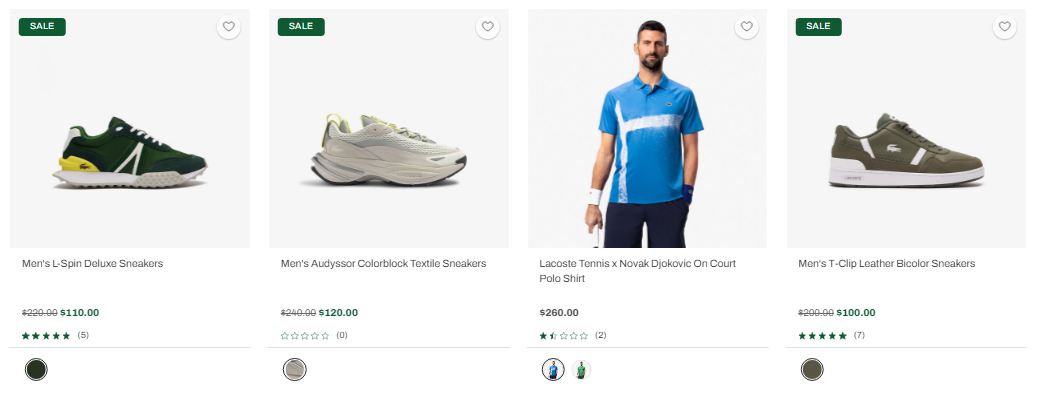Viewport: 1038px width, 399px height.
Task: Add L-Spin Deluxe Sneakers to wishlist
Action: click(228, 27)
